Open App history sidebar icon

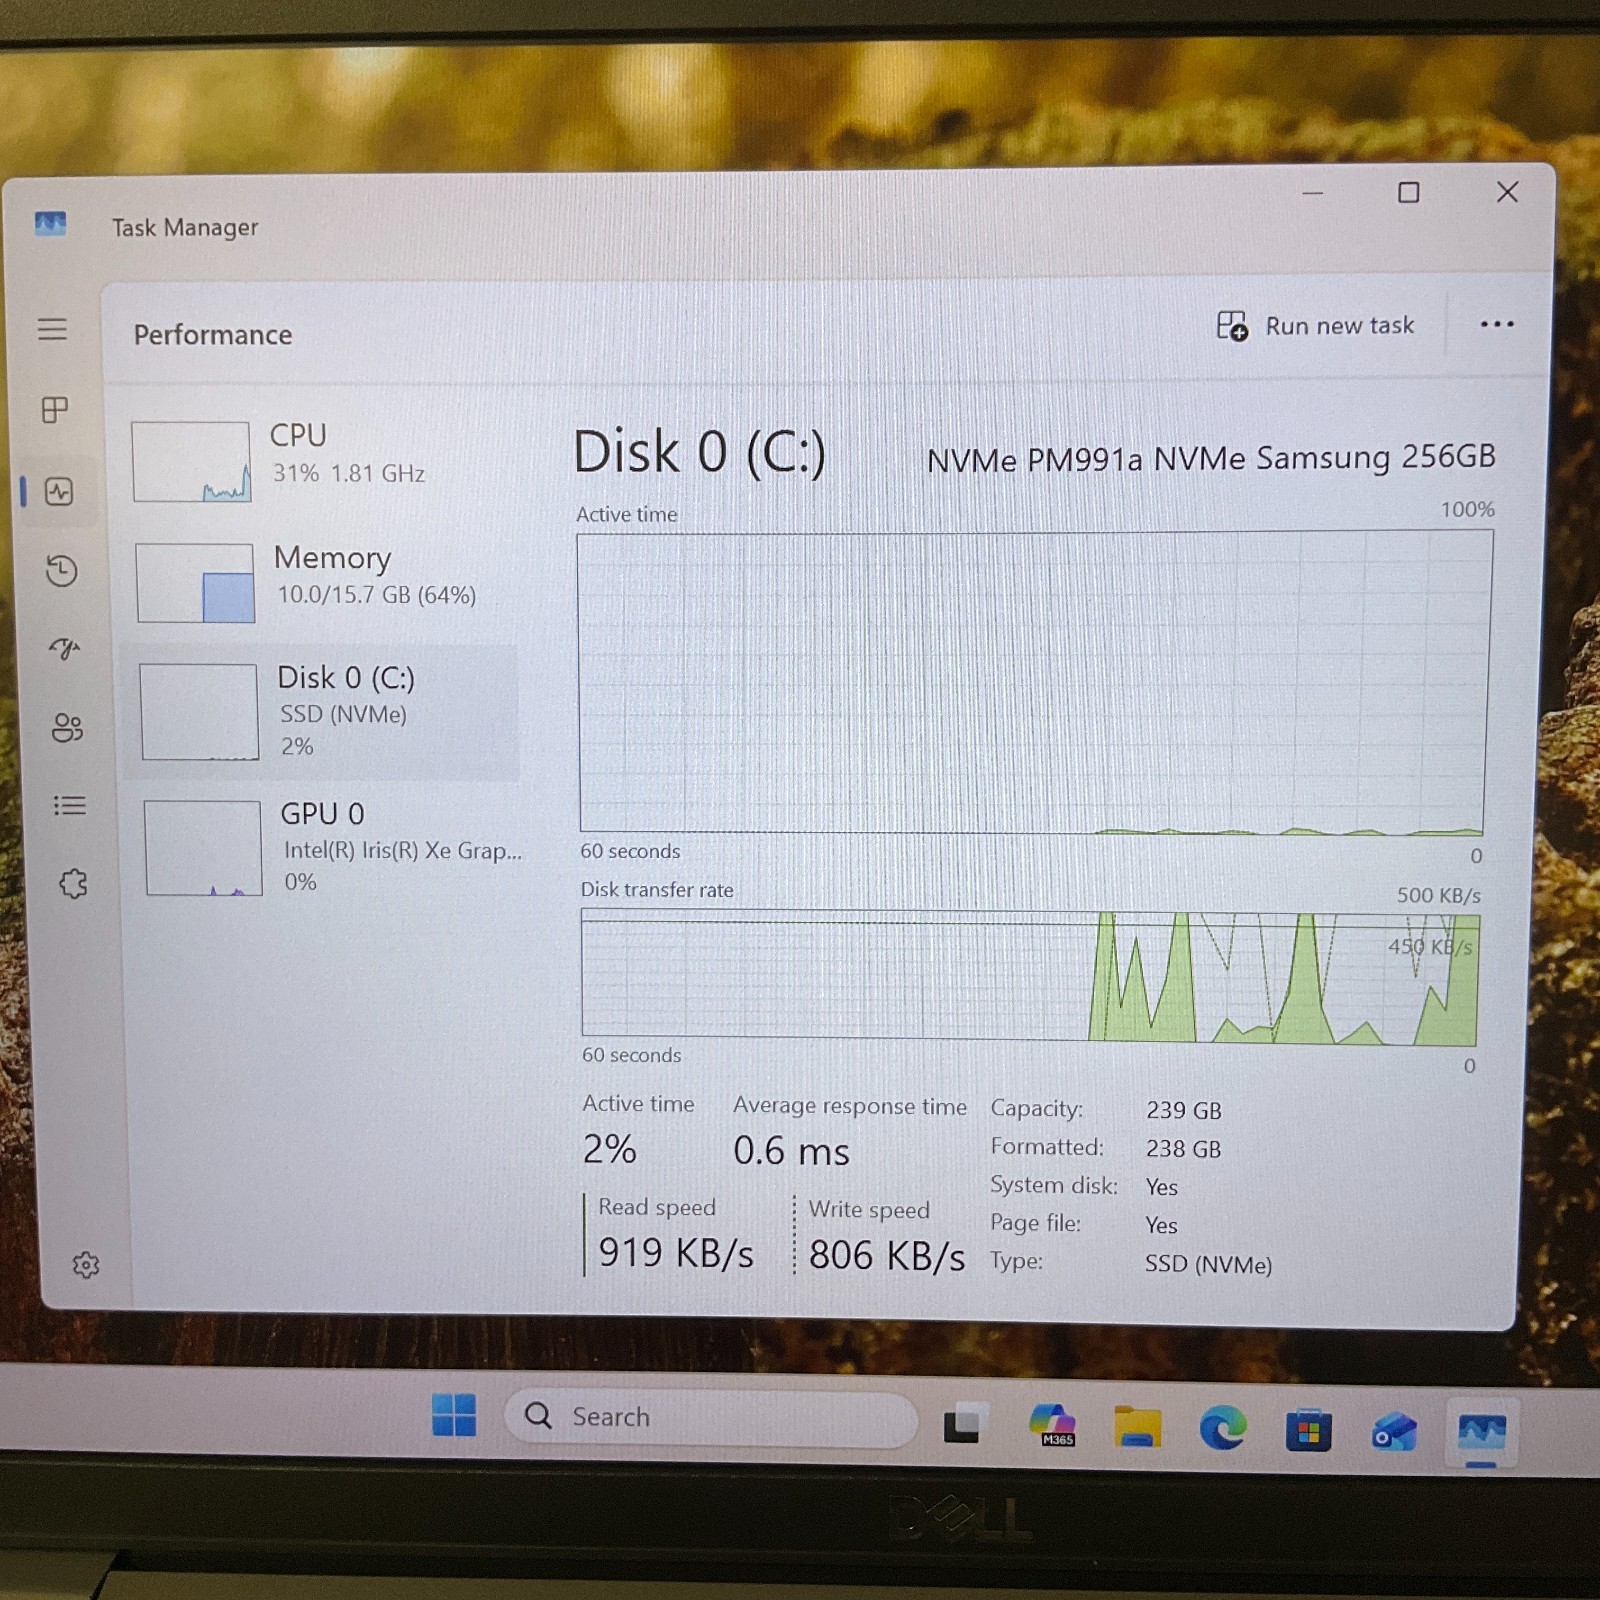click(x=62, y=570)
